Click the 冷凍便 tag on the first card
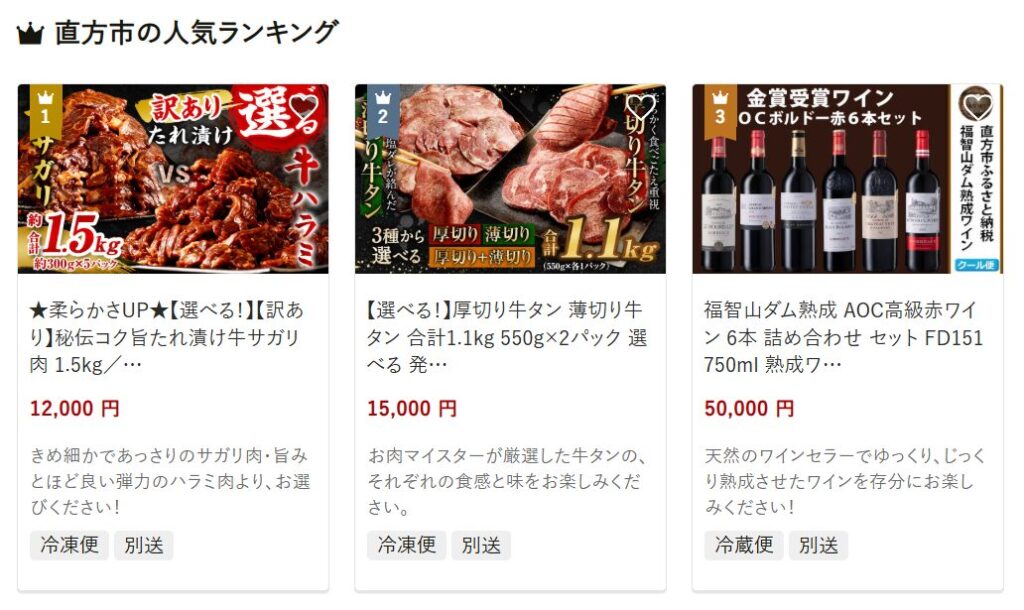The image size is (1024, 610). tap(69, 545)
